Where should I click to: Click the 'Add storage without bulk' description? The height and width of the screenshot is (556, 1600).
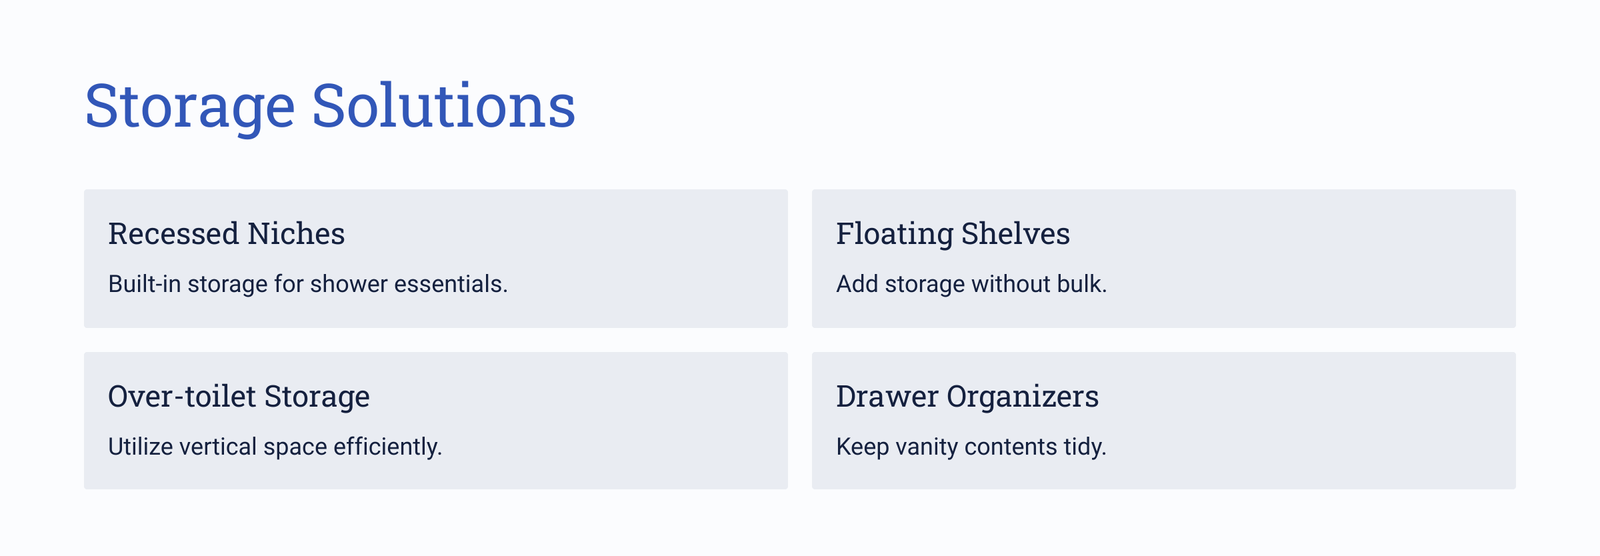coord(971,284)
